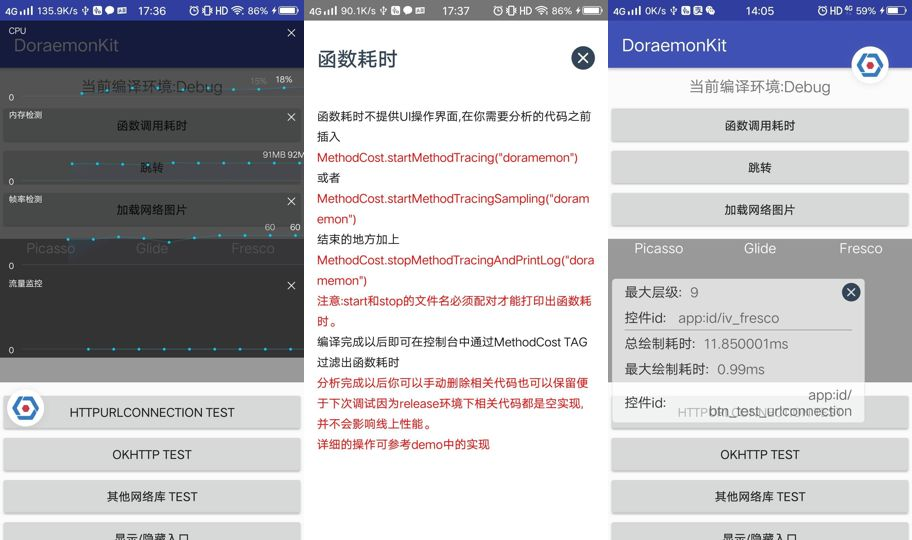Image resolution: width=912 pixels, height=540 pixels.
Task: Tap 函数调用耗时 button in right screen
Action: (760, 126)
